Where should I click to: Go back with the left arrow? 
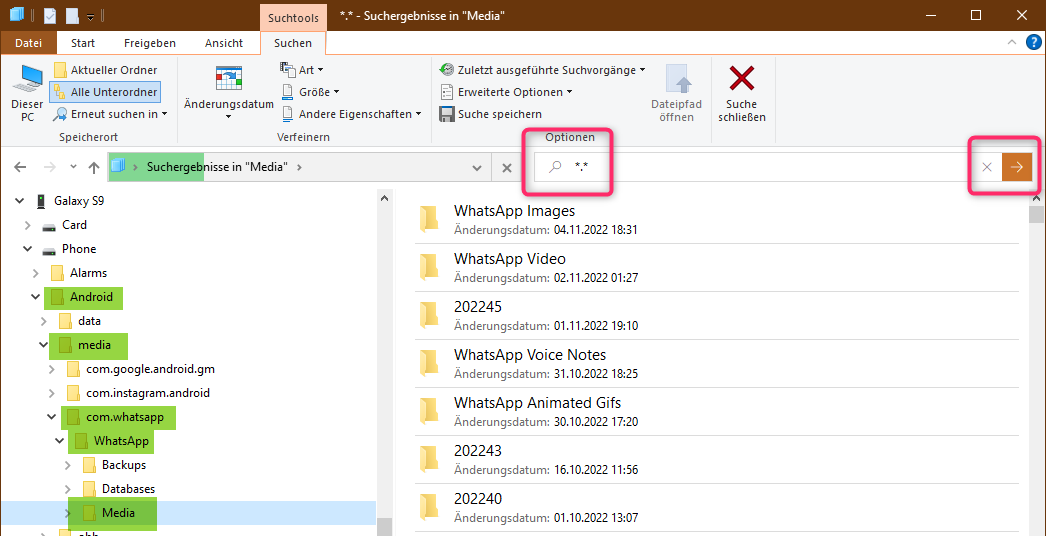coord(20,167)
